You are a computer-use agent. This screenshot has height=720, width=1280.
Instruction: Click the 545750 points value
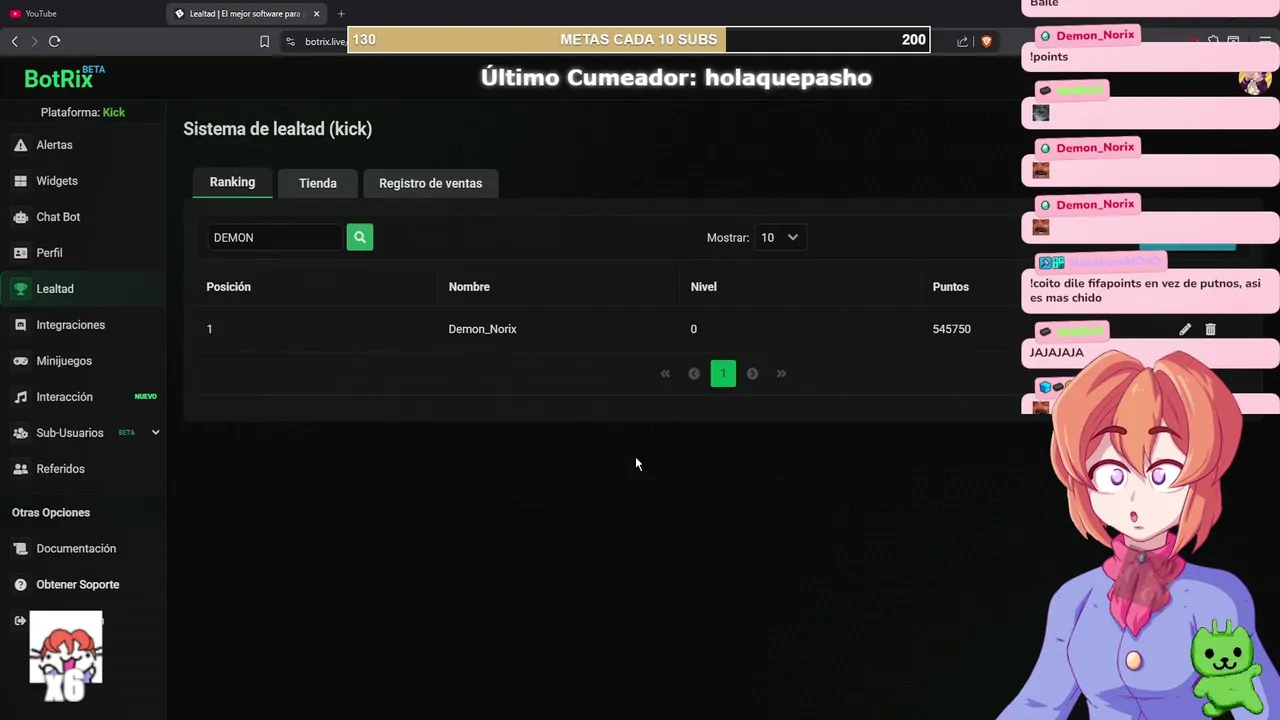click(x=951, y=329)
